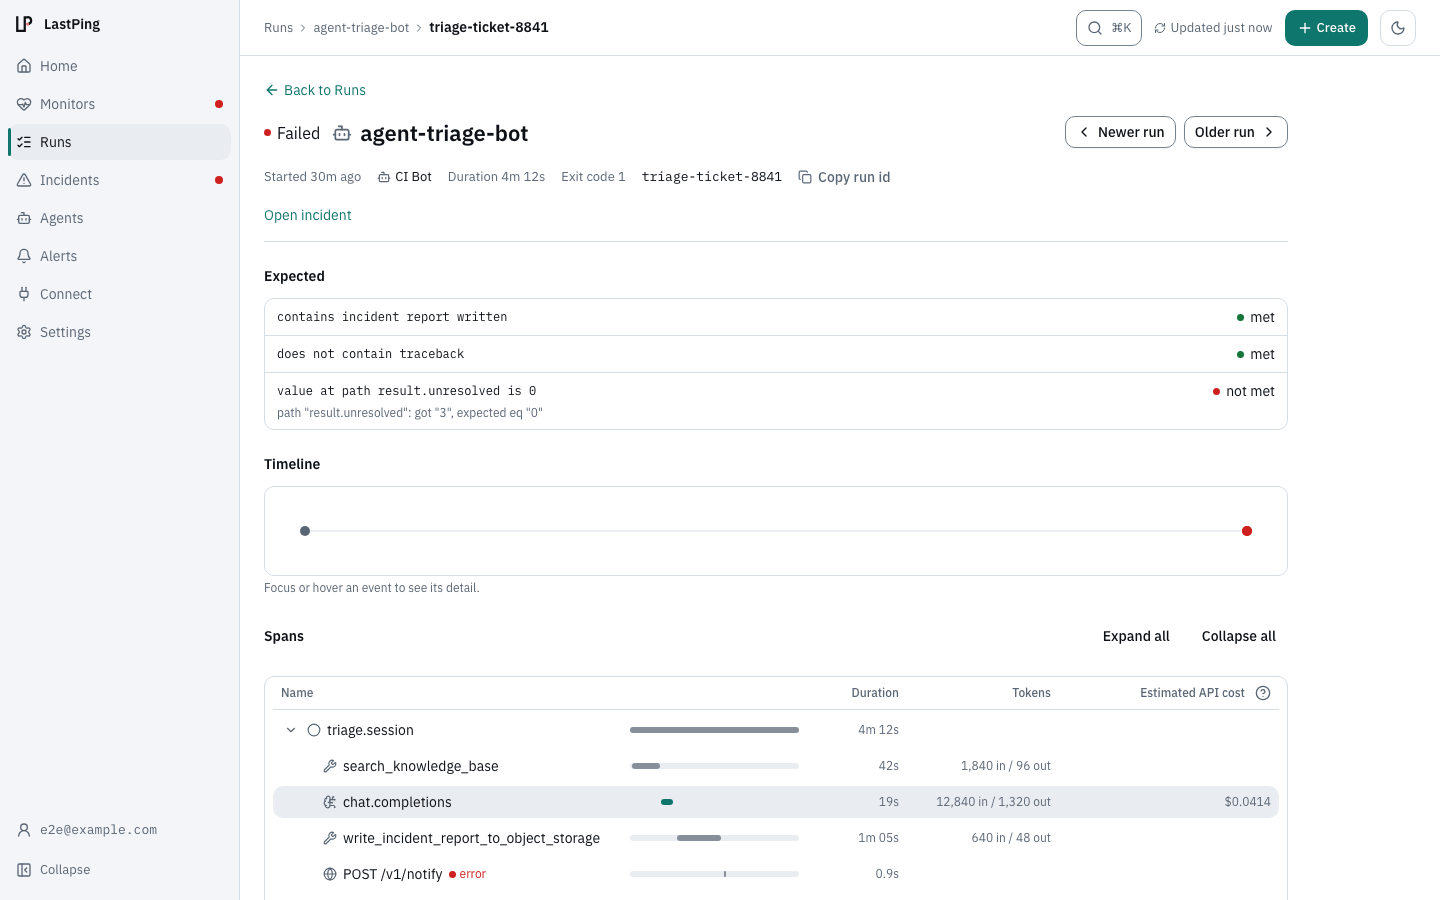
Task: Open Home in the sidebar
Action: point(119,66)
